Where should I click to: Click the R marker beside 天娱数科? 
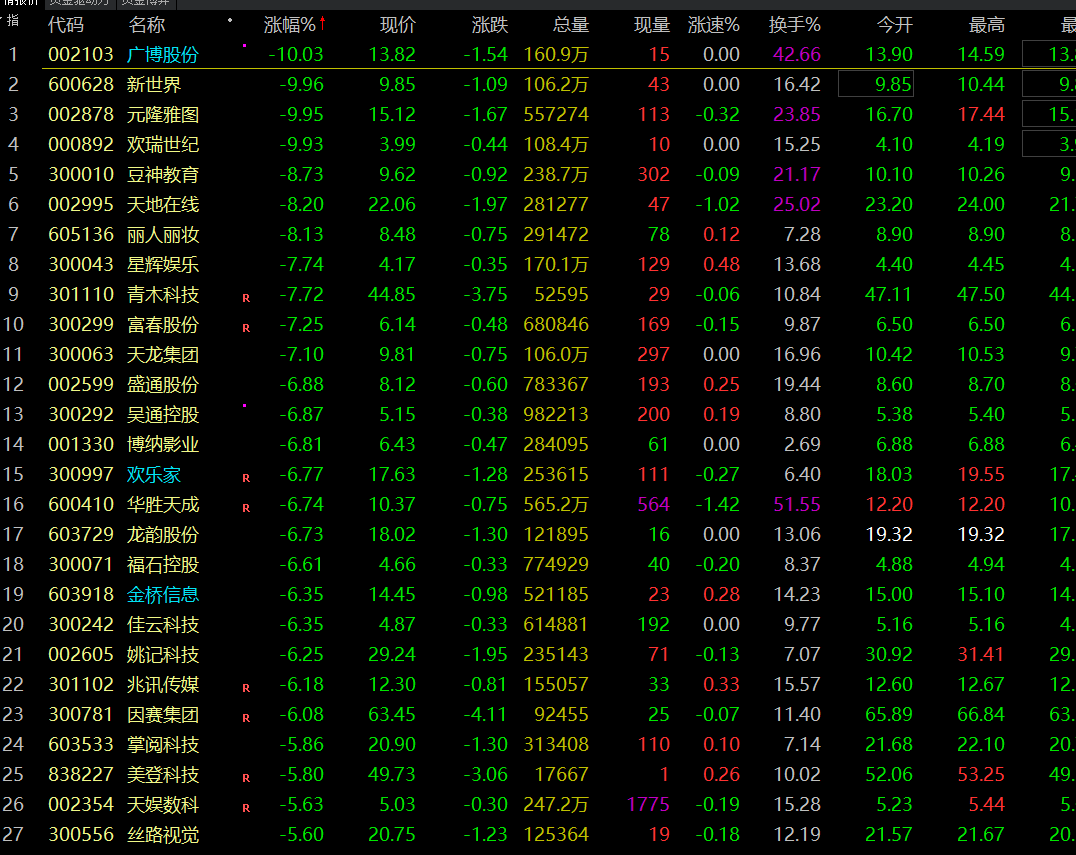(x=246, y=807)
